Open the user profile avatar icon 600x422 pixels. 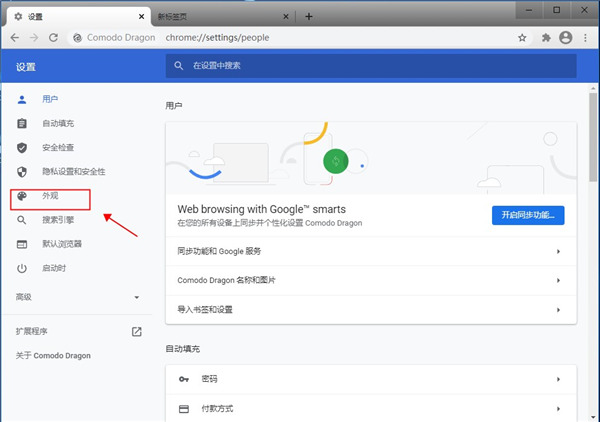point(566,38)
